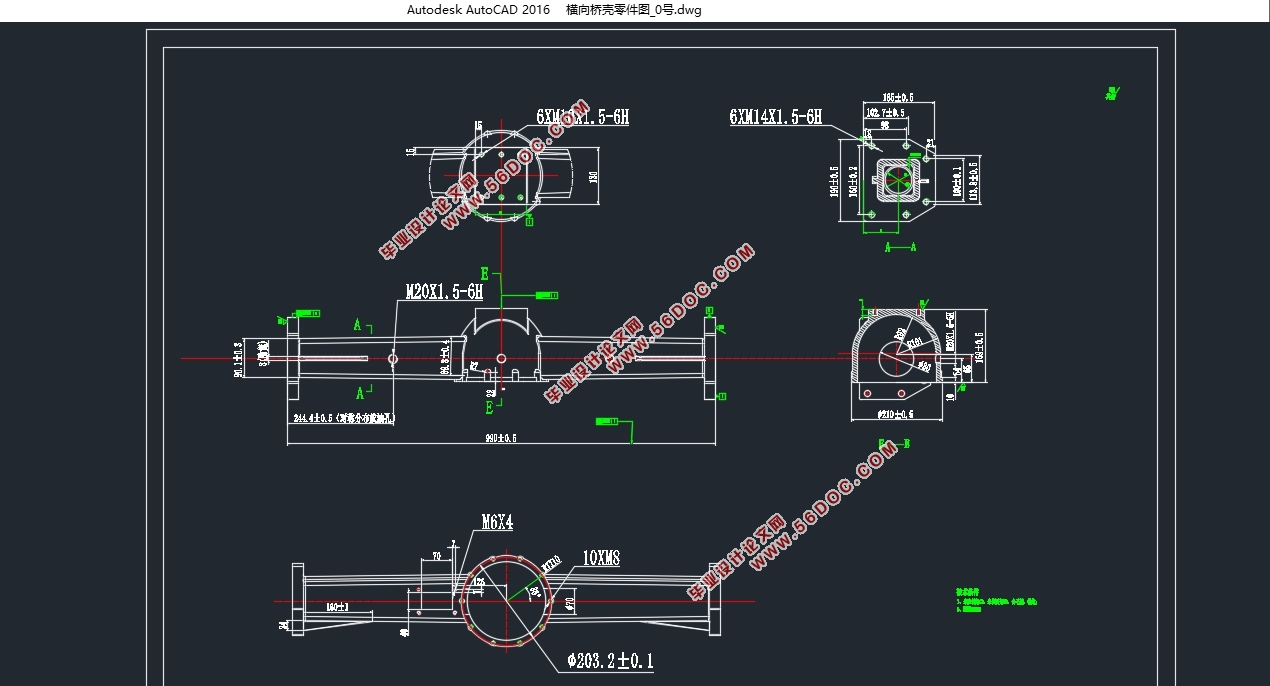Screen dimensions: 1270x686
Task: Pick the '160±1' dimension in the bottom view
Action: pyautogui.click(x=337, y=606)
